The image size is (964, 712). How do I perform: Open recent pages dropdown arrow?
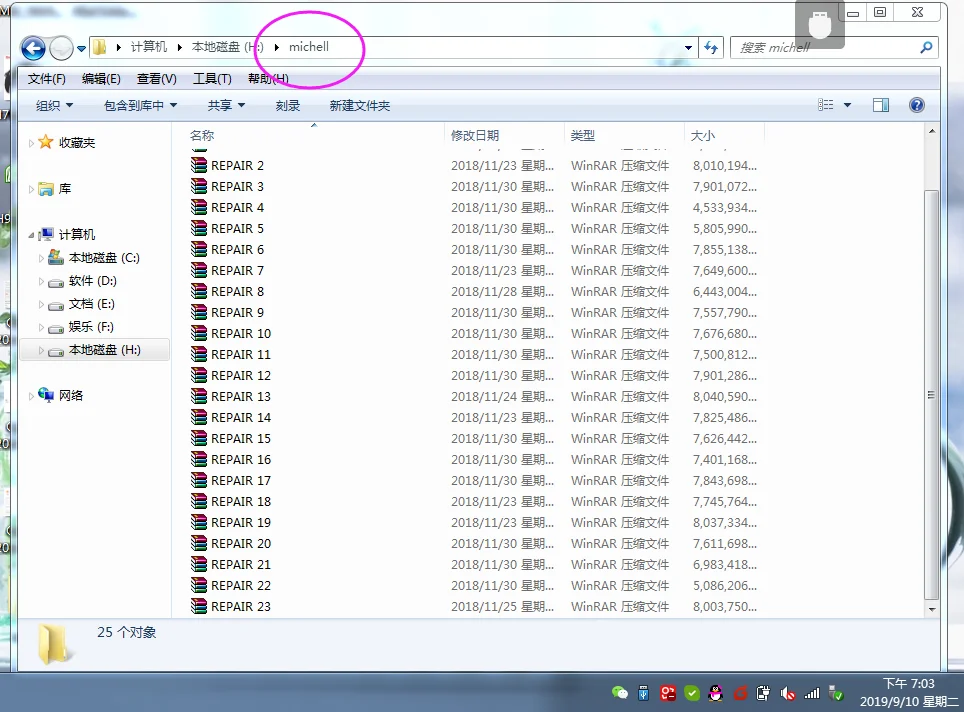[81, 48]
